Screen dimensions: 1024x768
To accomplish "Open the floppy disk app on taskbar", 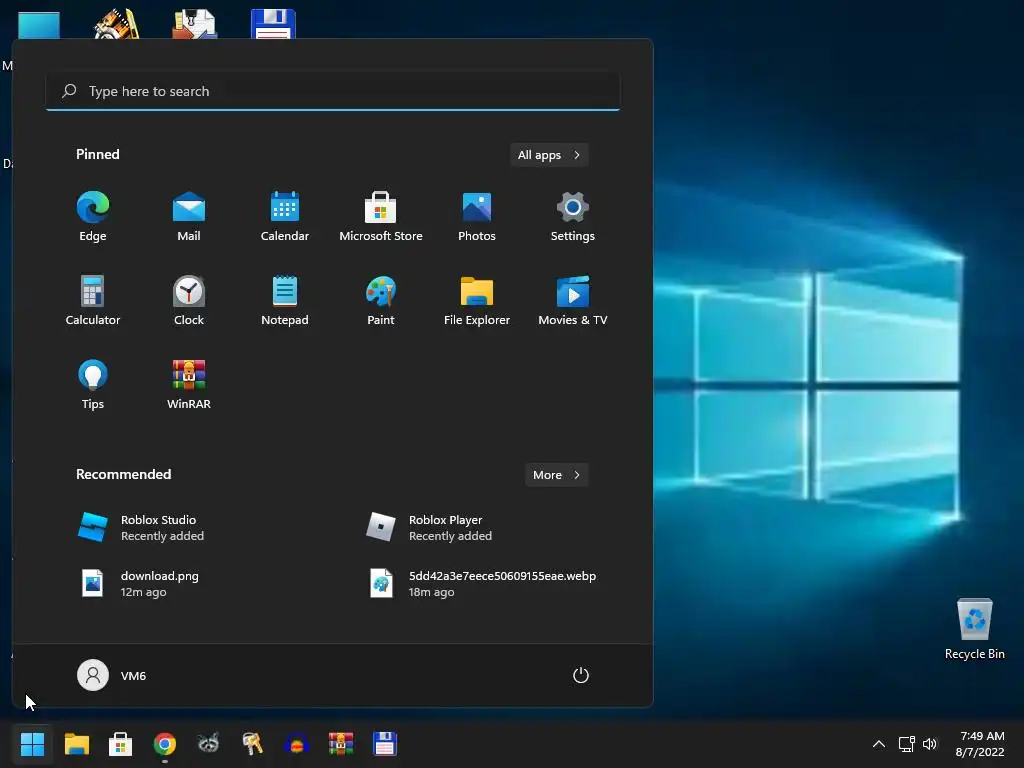I will 385,744.
